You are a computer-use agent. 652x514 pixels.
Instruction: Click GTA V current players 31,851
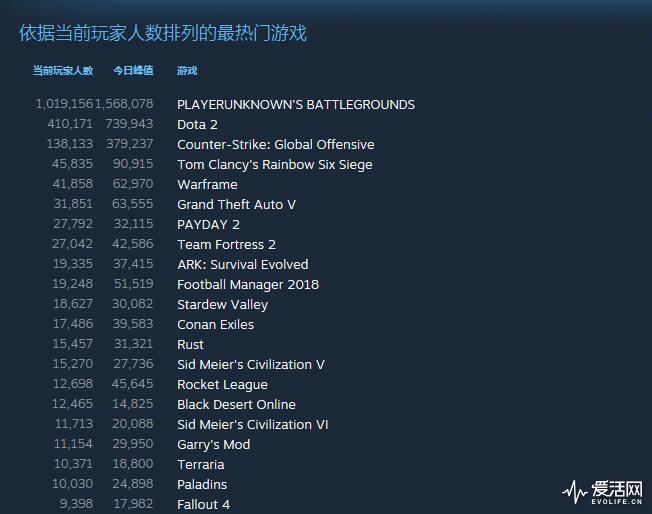[73, 203]
